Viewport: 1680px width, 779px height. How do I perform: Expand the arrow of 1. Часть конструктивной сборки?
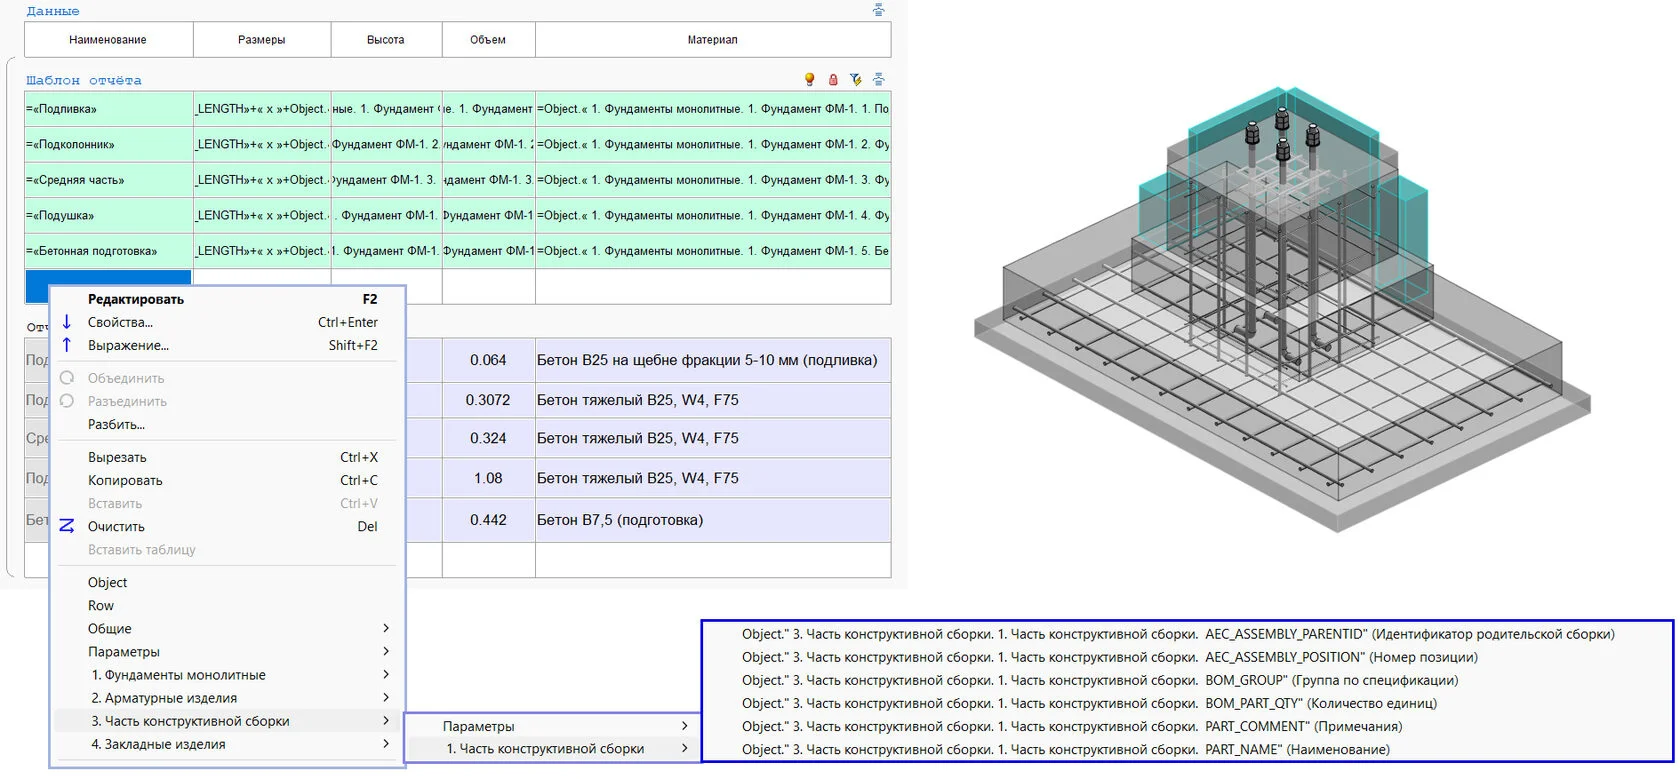(x=685, y=748)
